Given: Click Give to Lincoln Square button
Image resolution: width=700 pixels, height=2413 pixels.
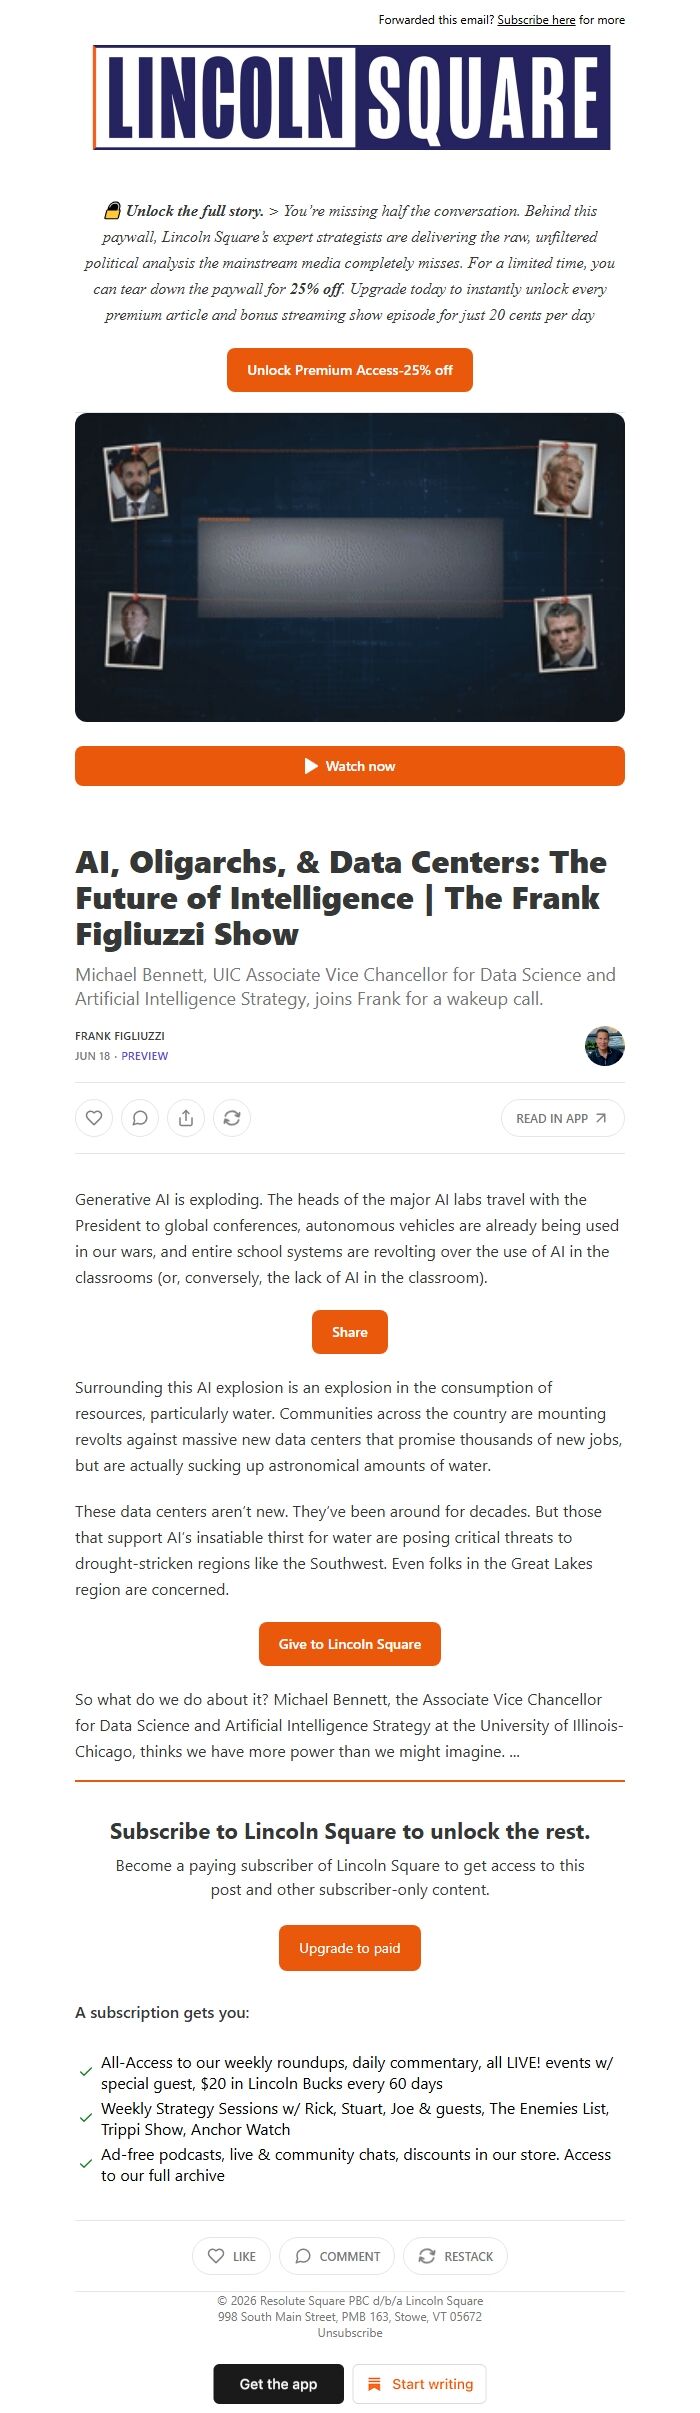Looking at the screenshot, I should (350, 1644).
